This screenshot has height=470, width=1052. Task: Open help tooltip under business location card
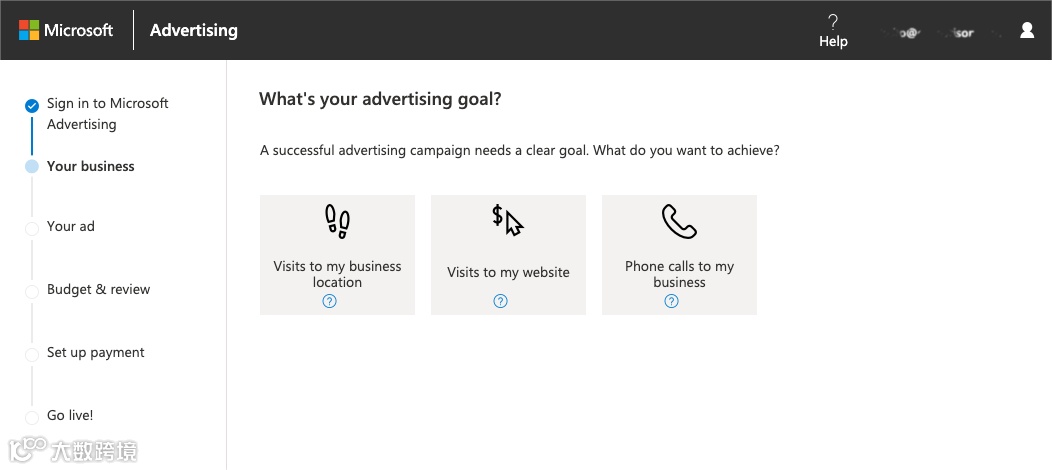[330, 301]
